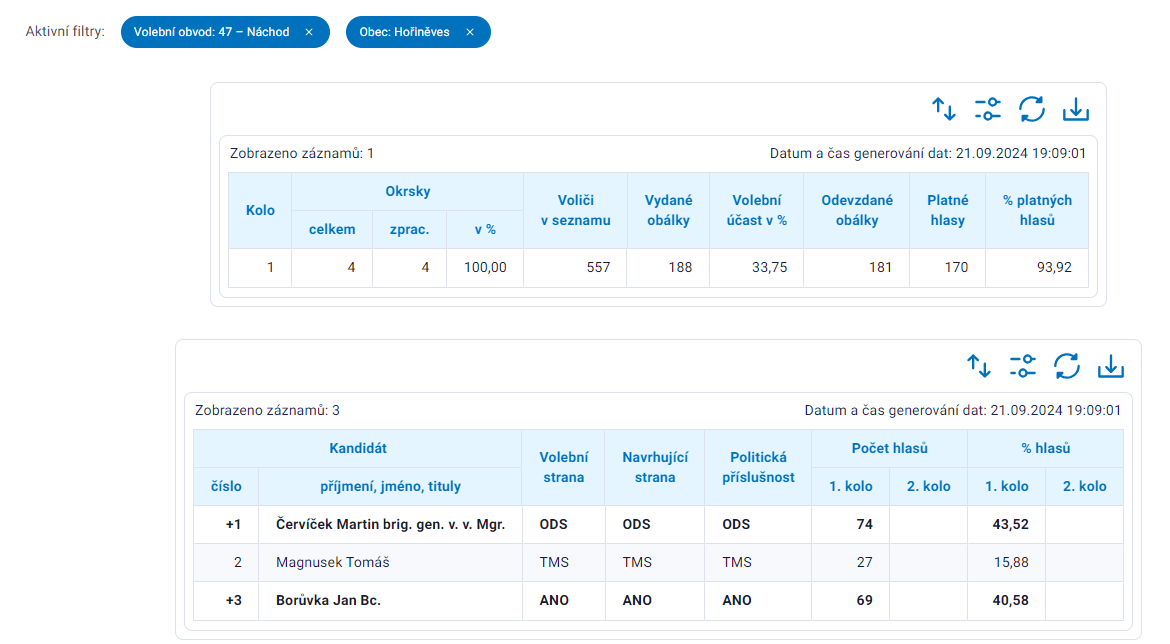Open column settings sliders icon in candidates table
Screen dimensions: 1170x644
(1023, 366)
